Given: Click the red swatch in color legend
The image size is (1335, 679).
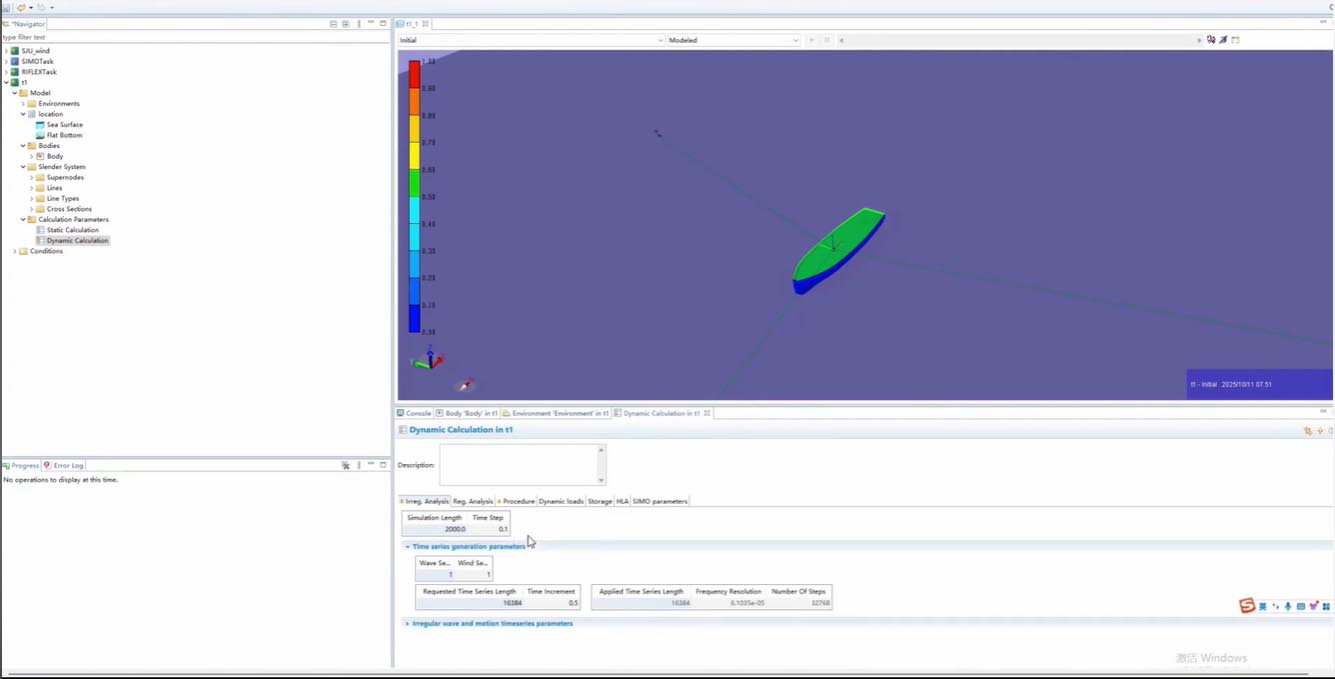Looking at the screenshot, I should (414, 75).
